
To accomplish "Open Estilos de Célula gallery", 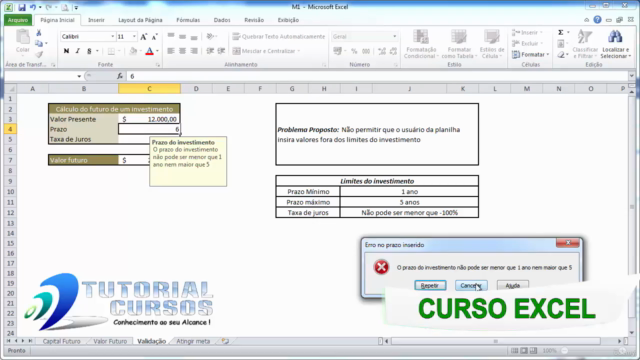I will tap(491, 44).
